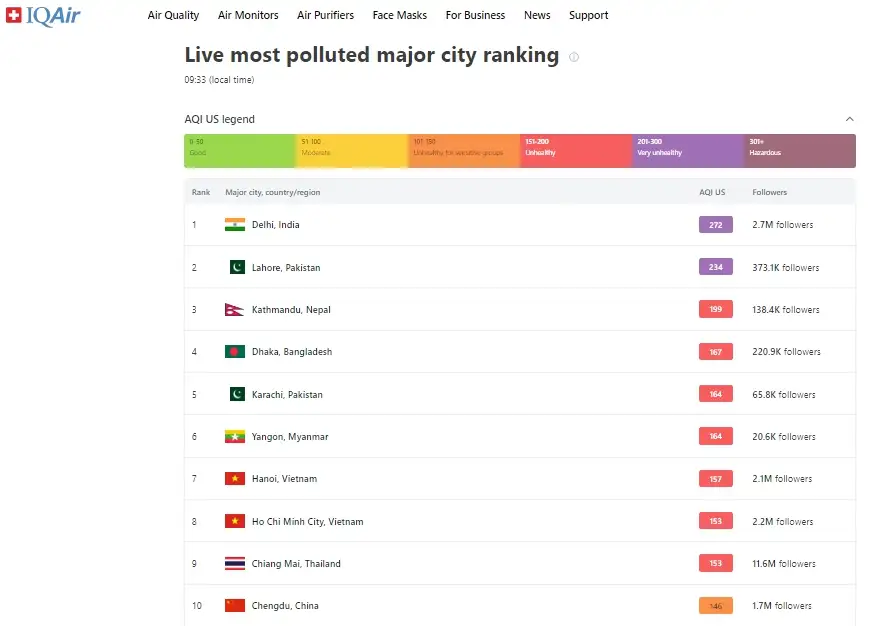
Task: Open Ho Chi Minh City, Vietnam link
Action: tap(307, 522)
